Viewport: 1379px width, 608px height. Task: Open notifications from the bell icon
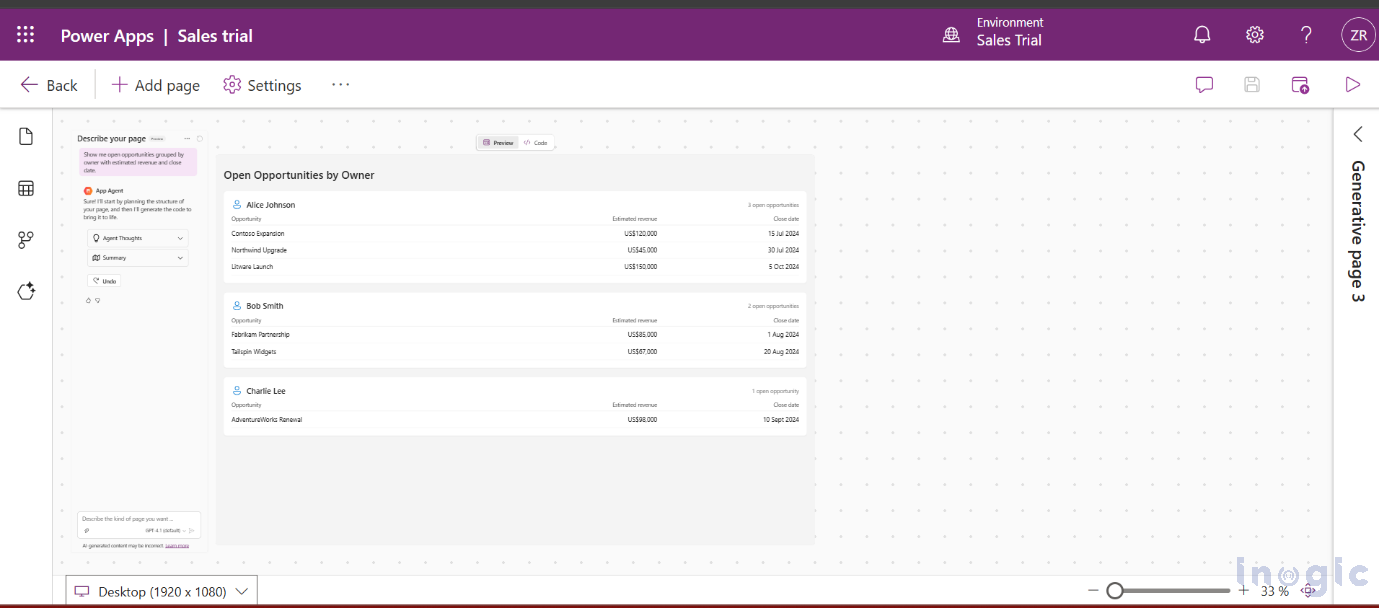click(x=1201, y=33)
